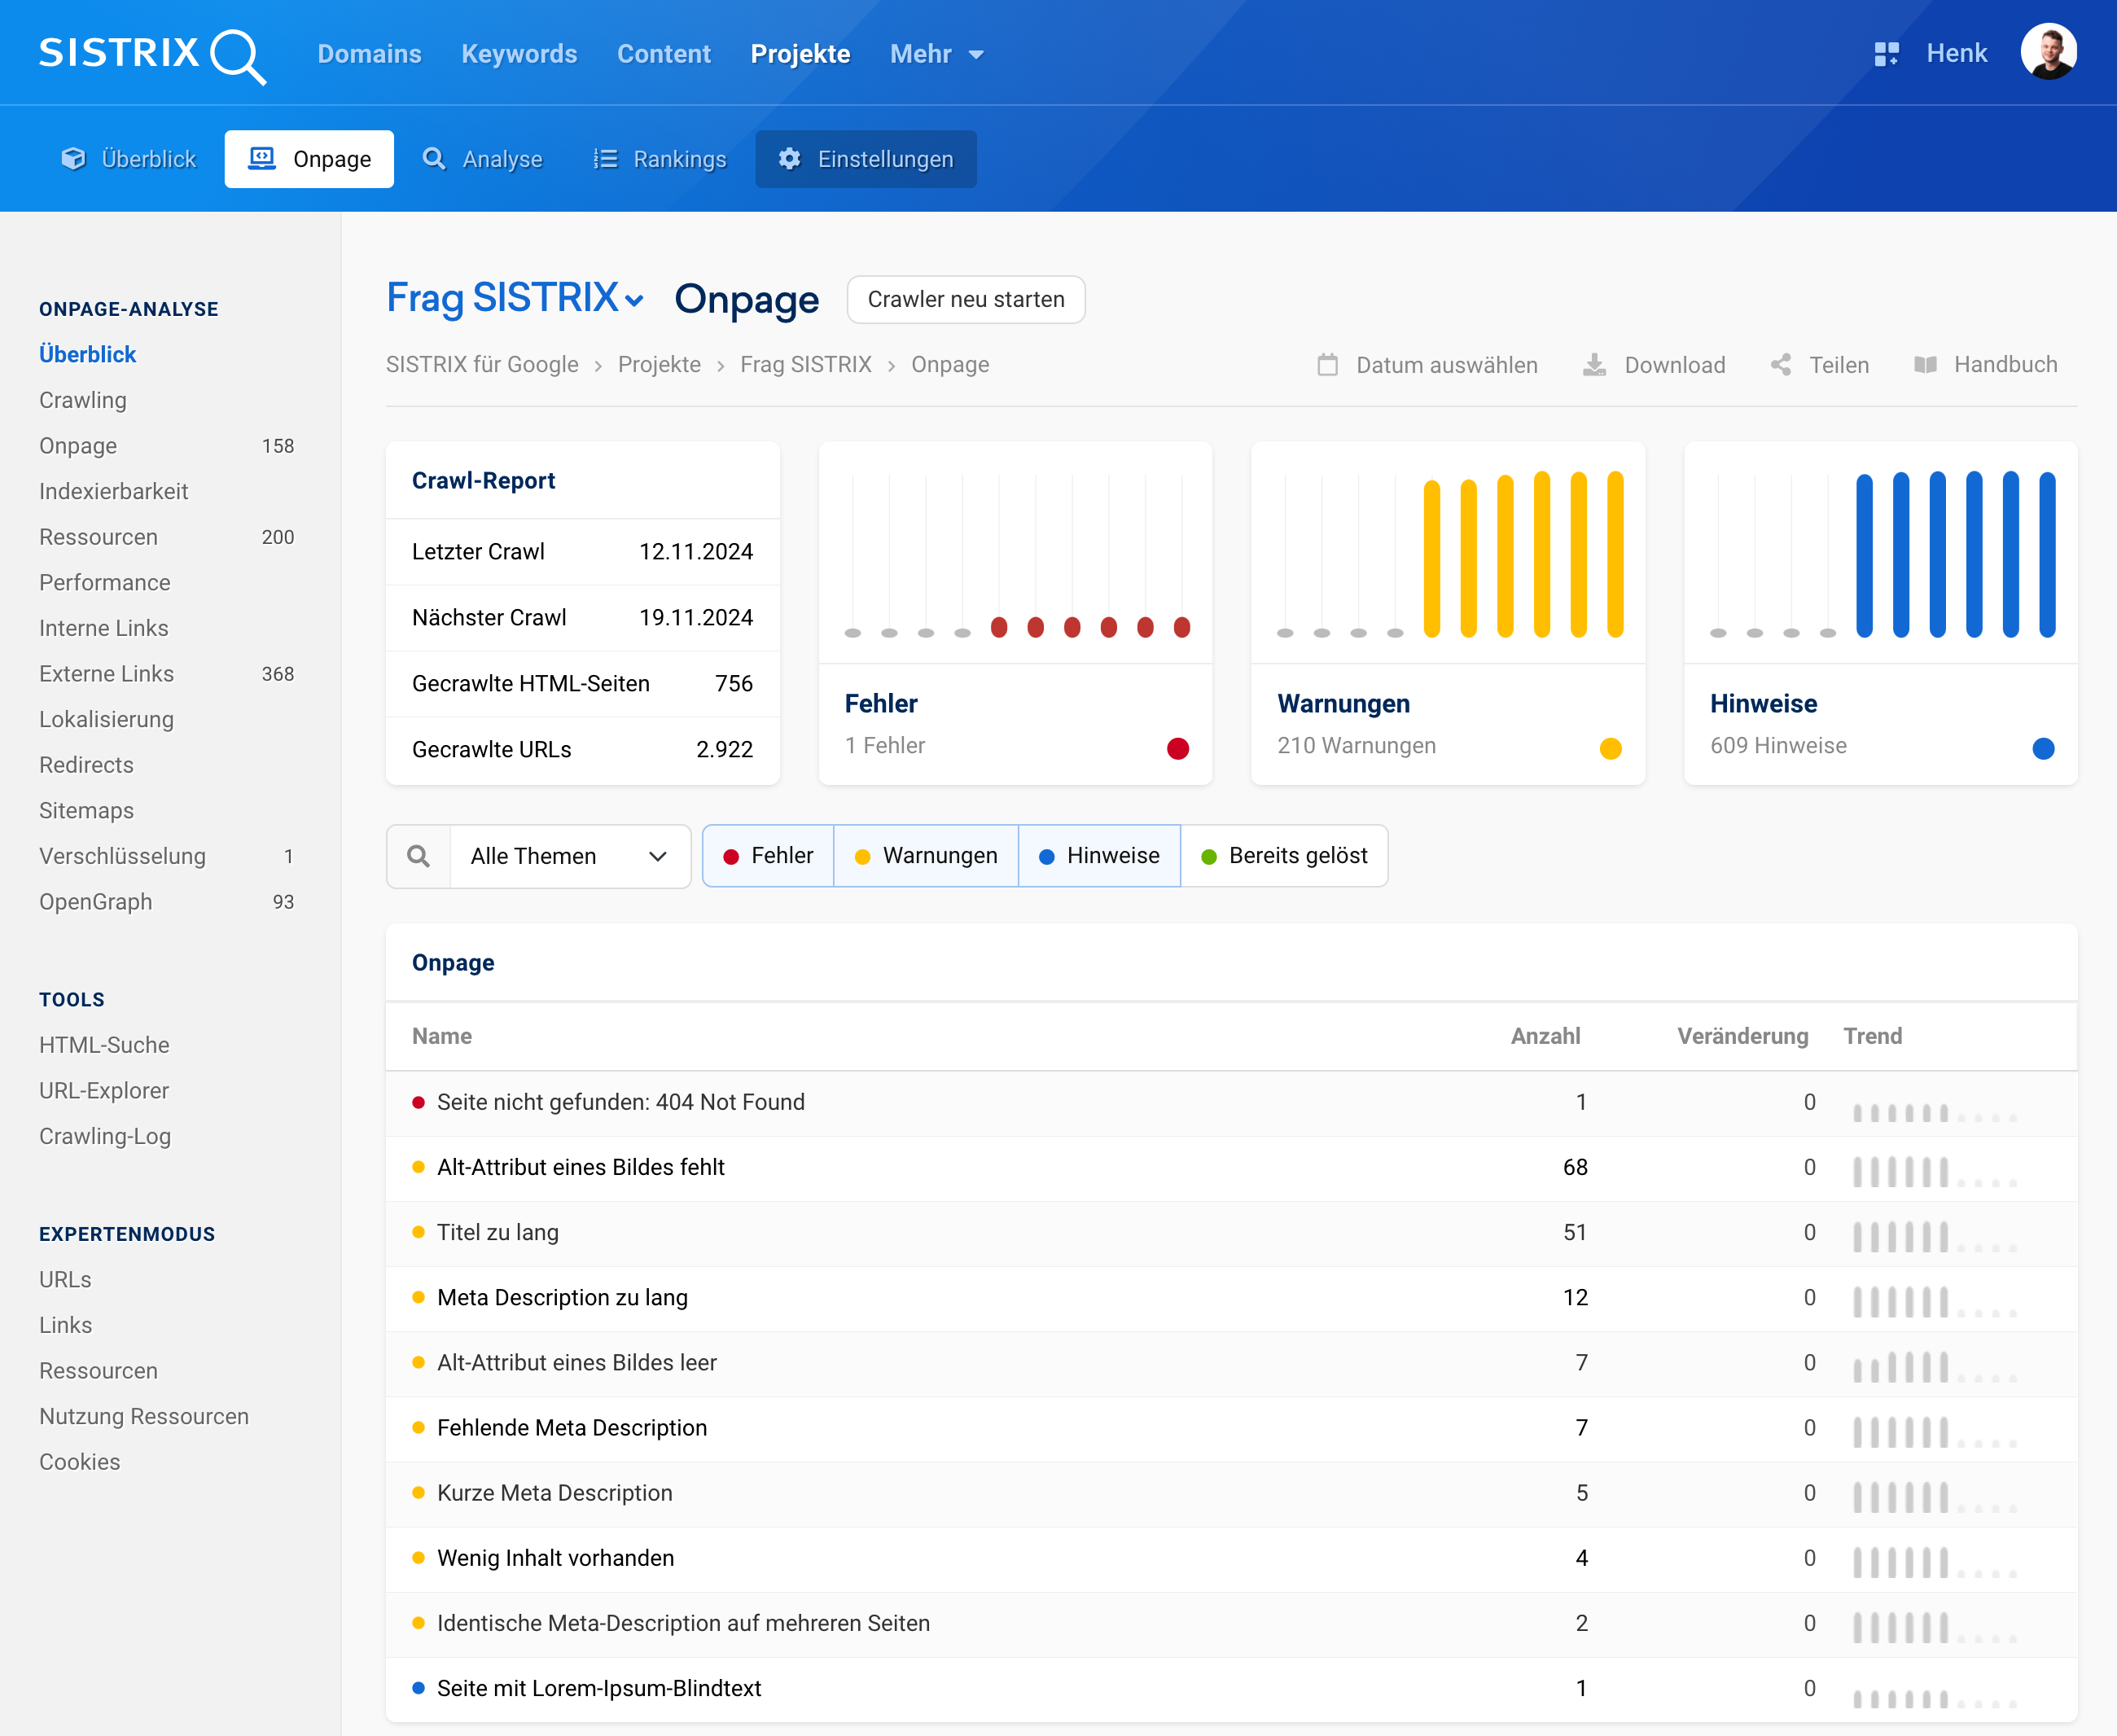This screenshot has width=2117, height=1736.
Task: Open the Content menu
Action: tap(664, 54)
